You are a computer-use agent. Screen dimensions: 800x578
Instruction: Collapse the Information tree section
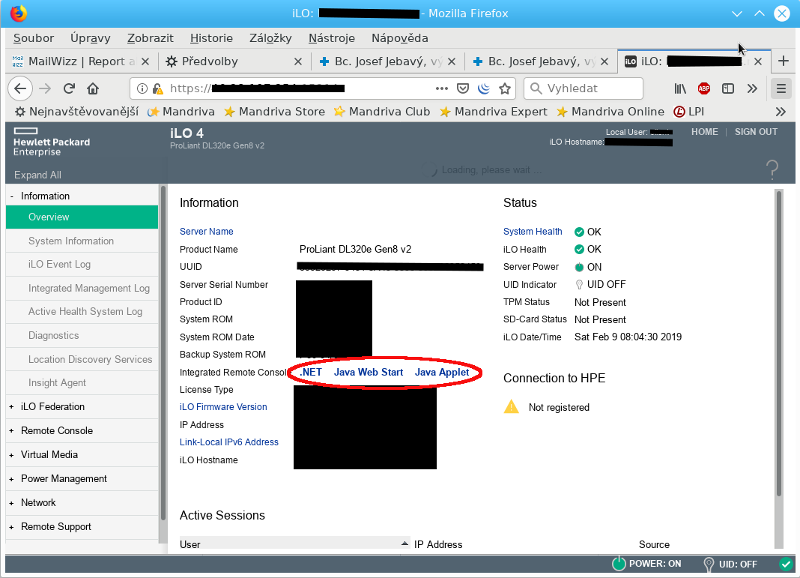pos(12,196)
